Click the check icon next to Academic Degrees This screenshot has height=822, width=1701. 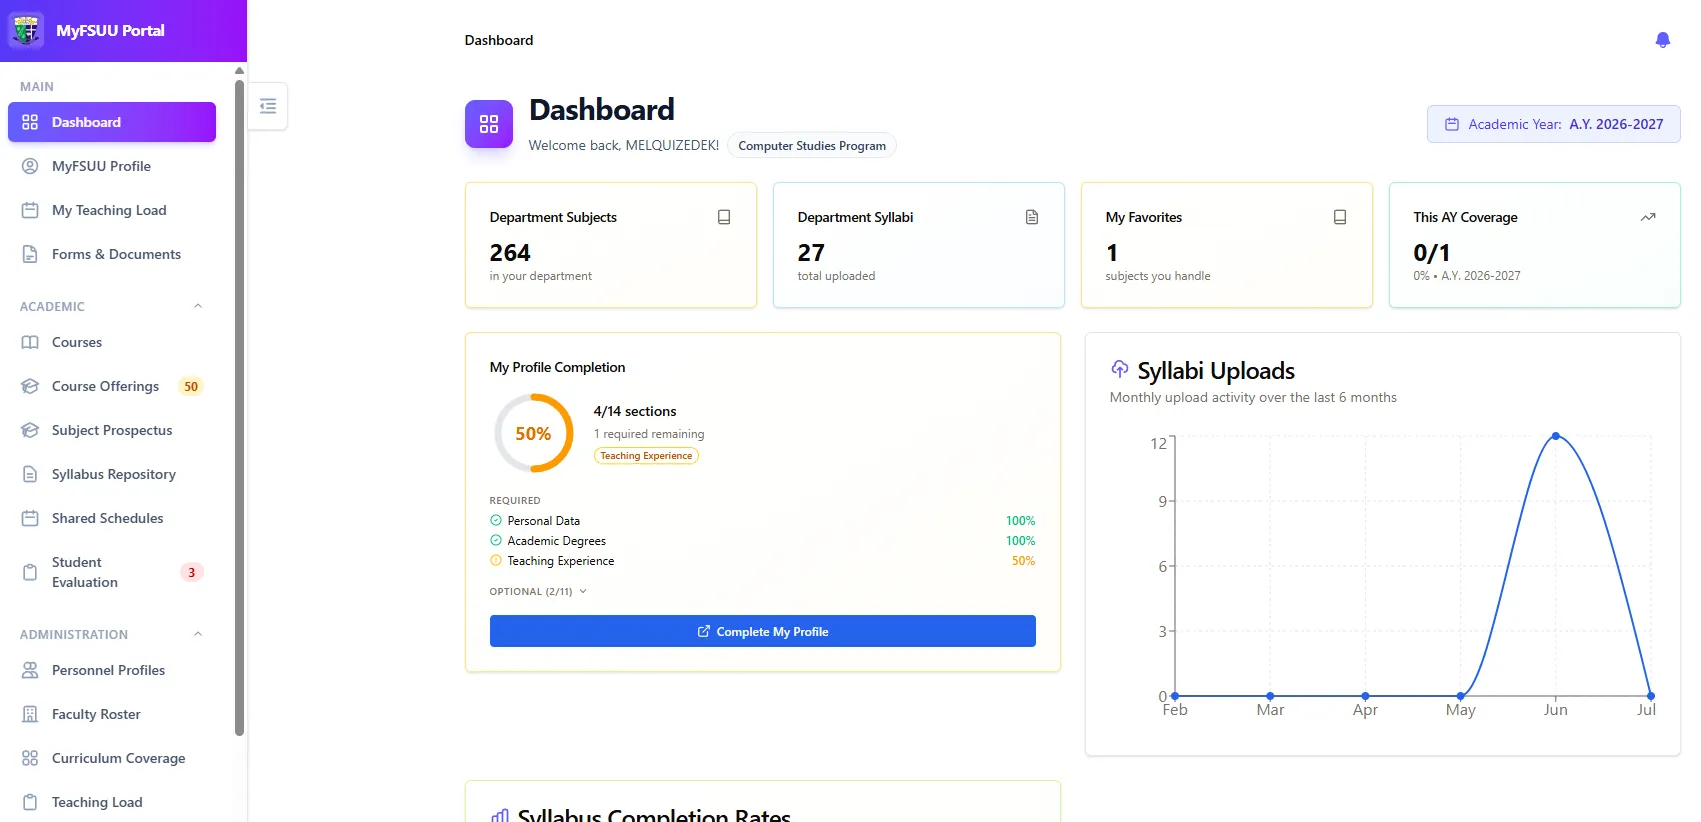pos(496,540)
